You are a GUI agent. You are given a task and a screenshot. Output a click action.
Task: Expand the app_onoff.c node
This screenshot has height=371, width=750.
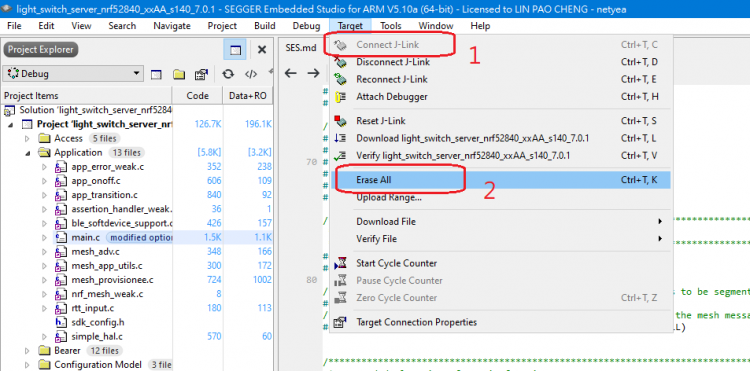coord(44,181)
